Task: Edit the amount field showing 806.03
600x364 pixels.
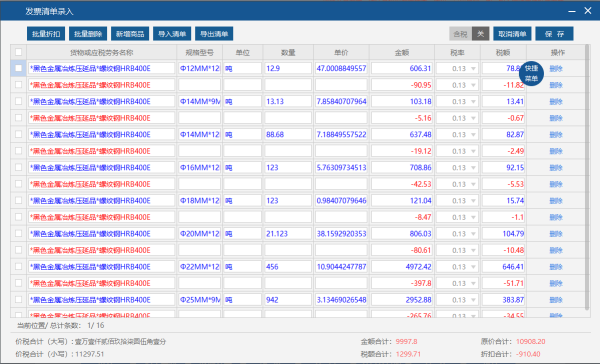Action: pos(402,234)
